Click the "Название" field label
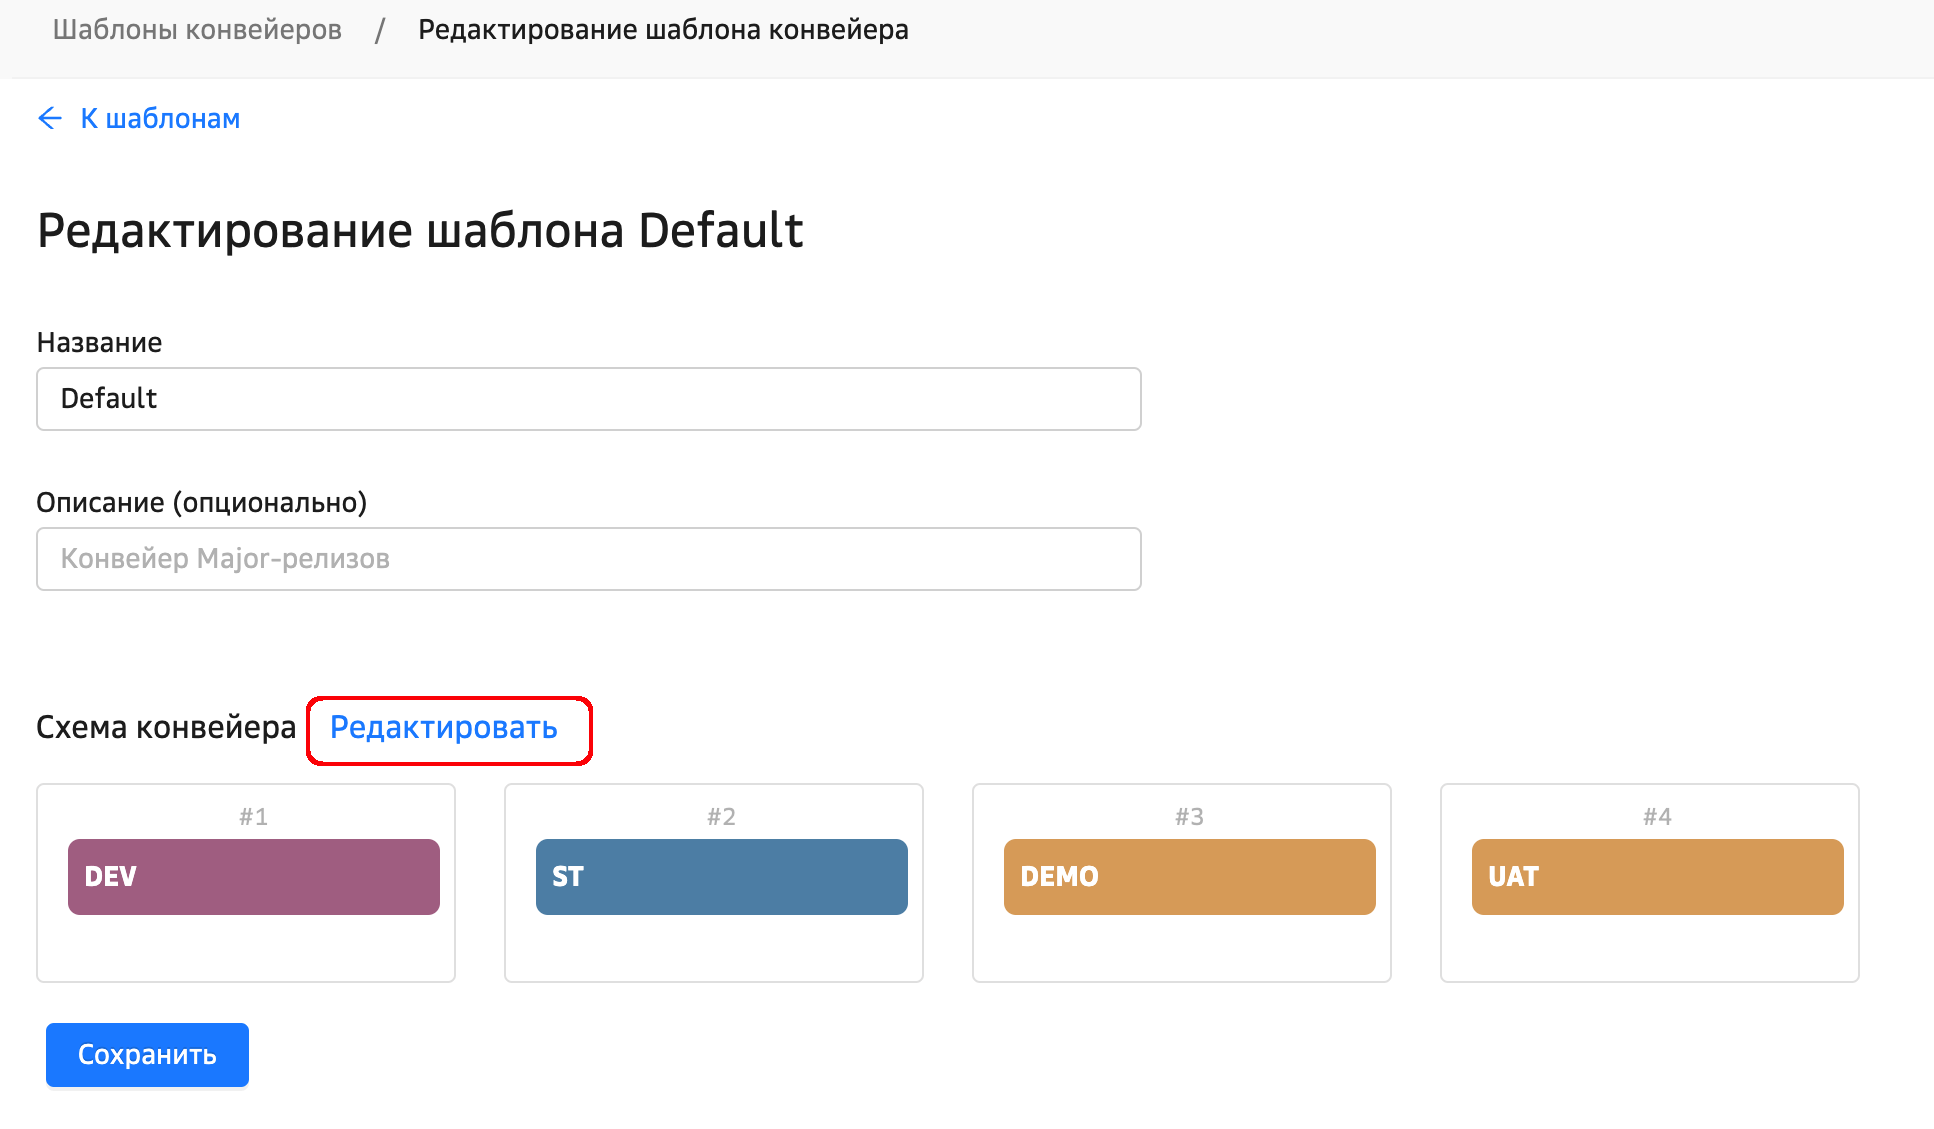 (99, 343)
